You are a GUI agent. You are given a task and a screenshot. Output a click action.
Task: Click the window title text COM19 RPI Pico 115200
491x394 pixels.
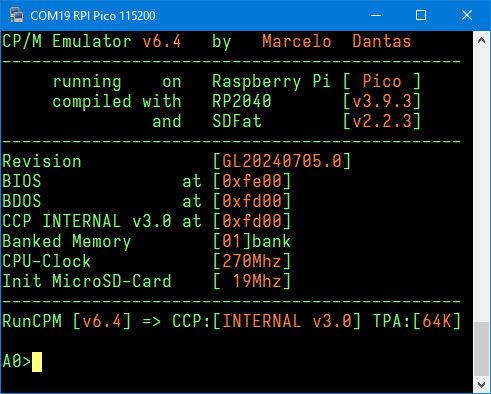[93, 16]
